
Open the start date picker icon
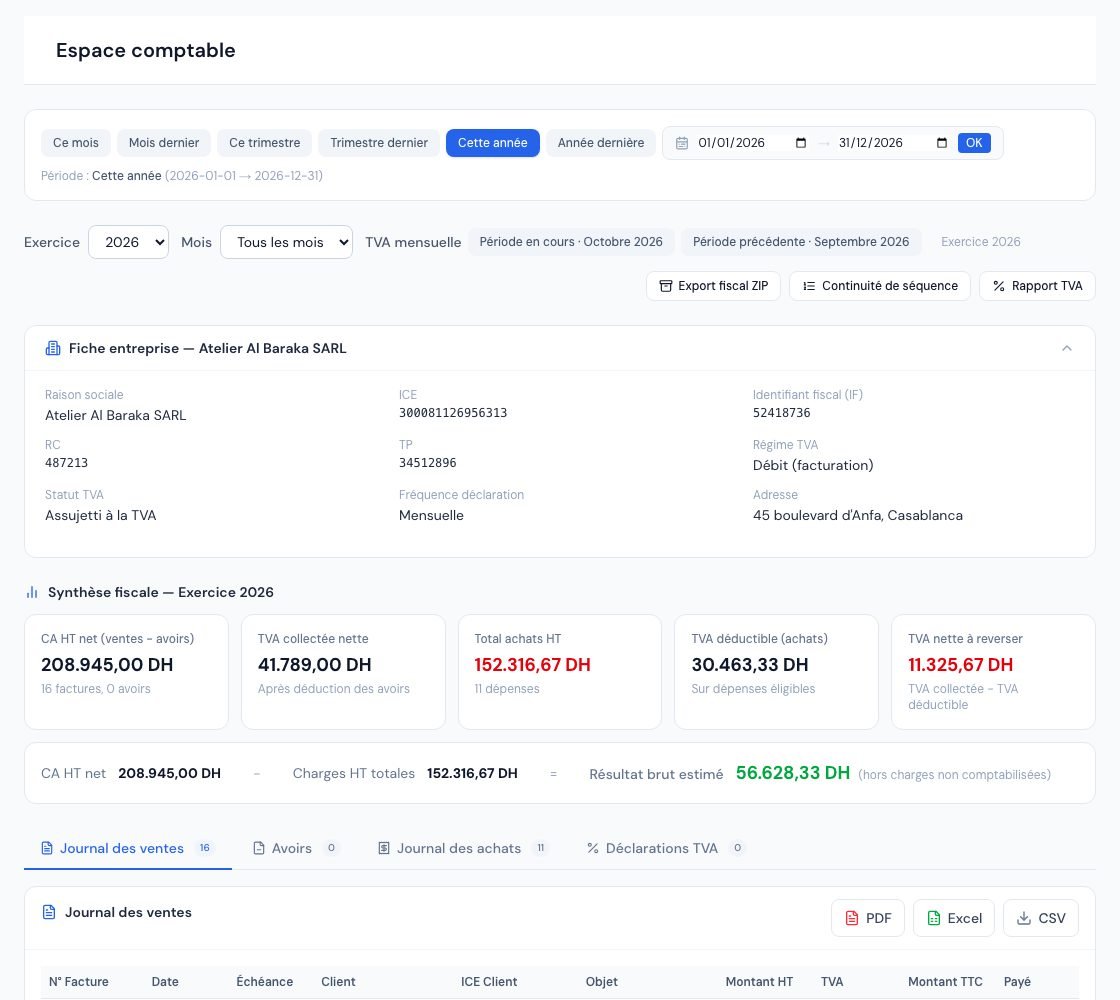pyautogui.click(x=801, y=143)
